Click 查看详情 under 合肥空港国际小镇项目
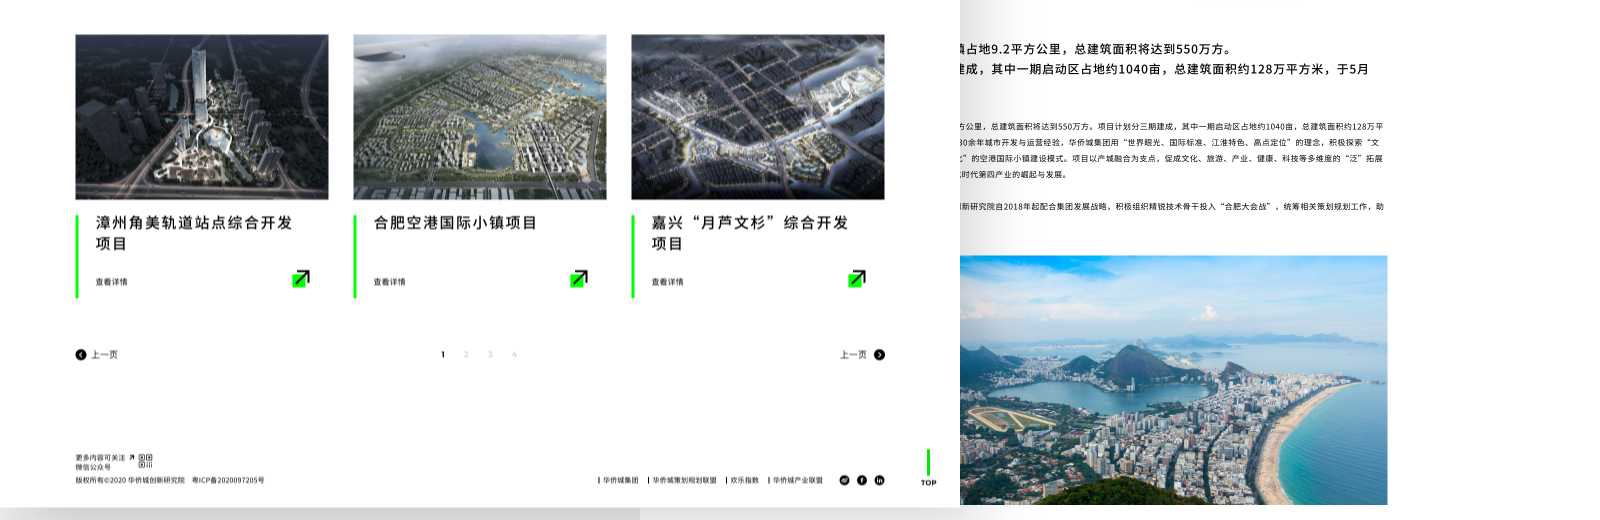Screen dimensions: 1600x520 click(389, 282)
